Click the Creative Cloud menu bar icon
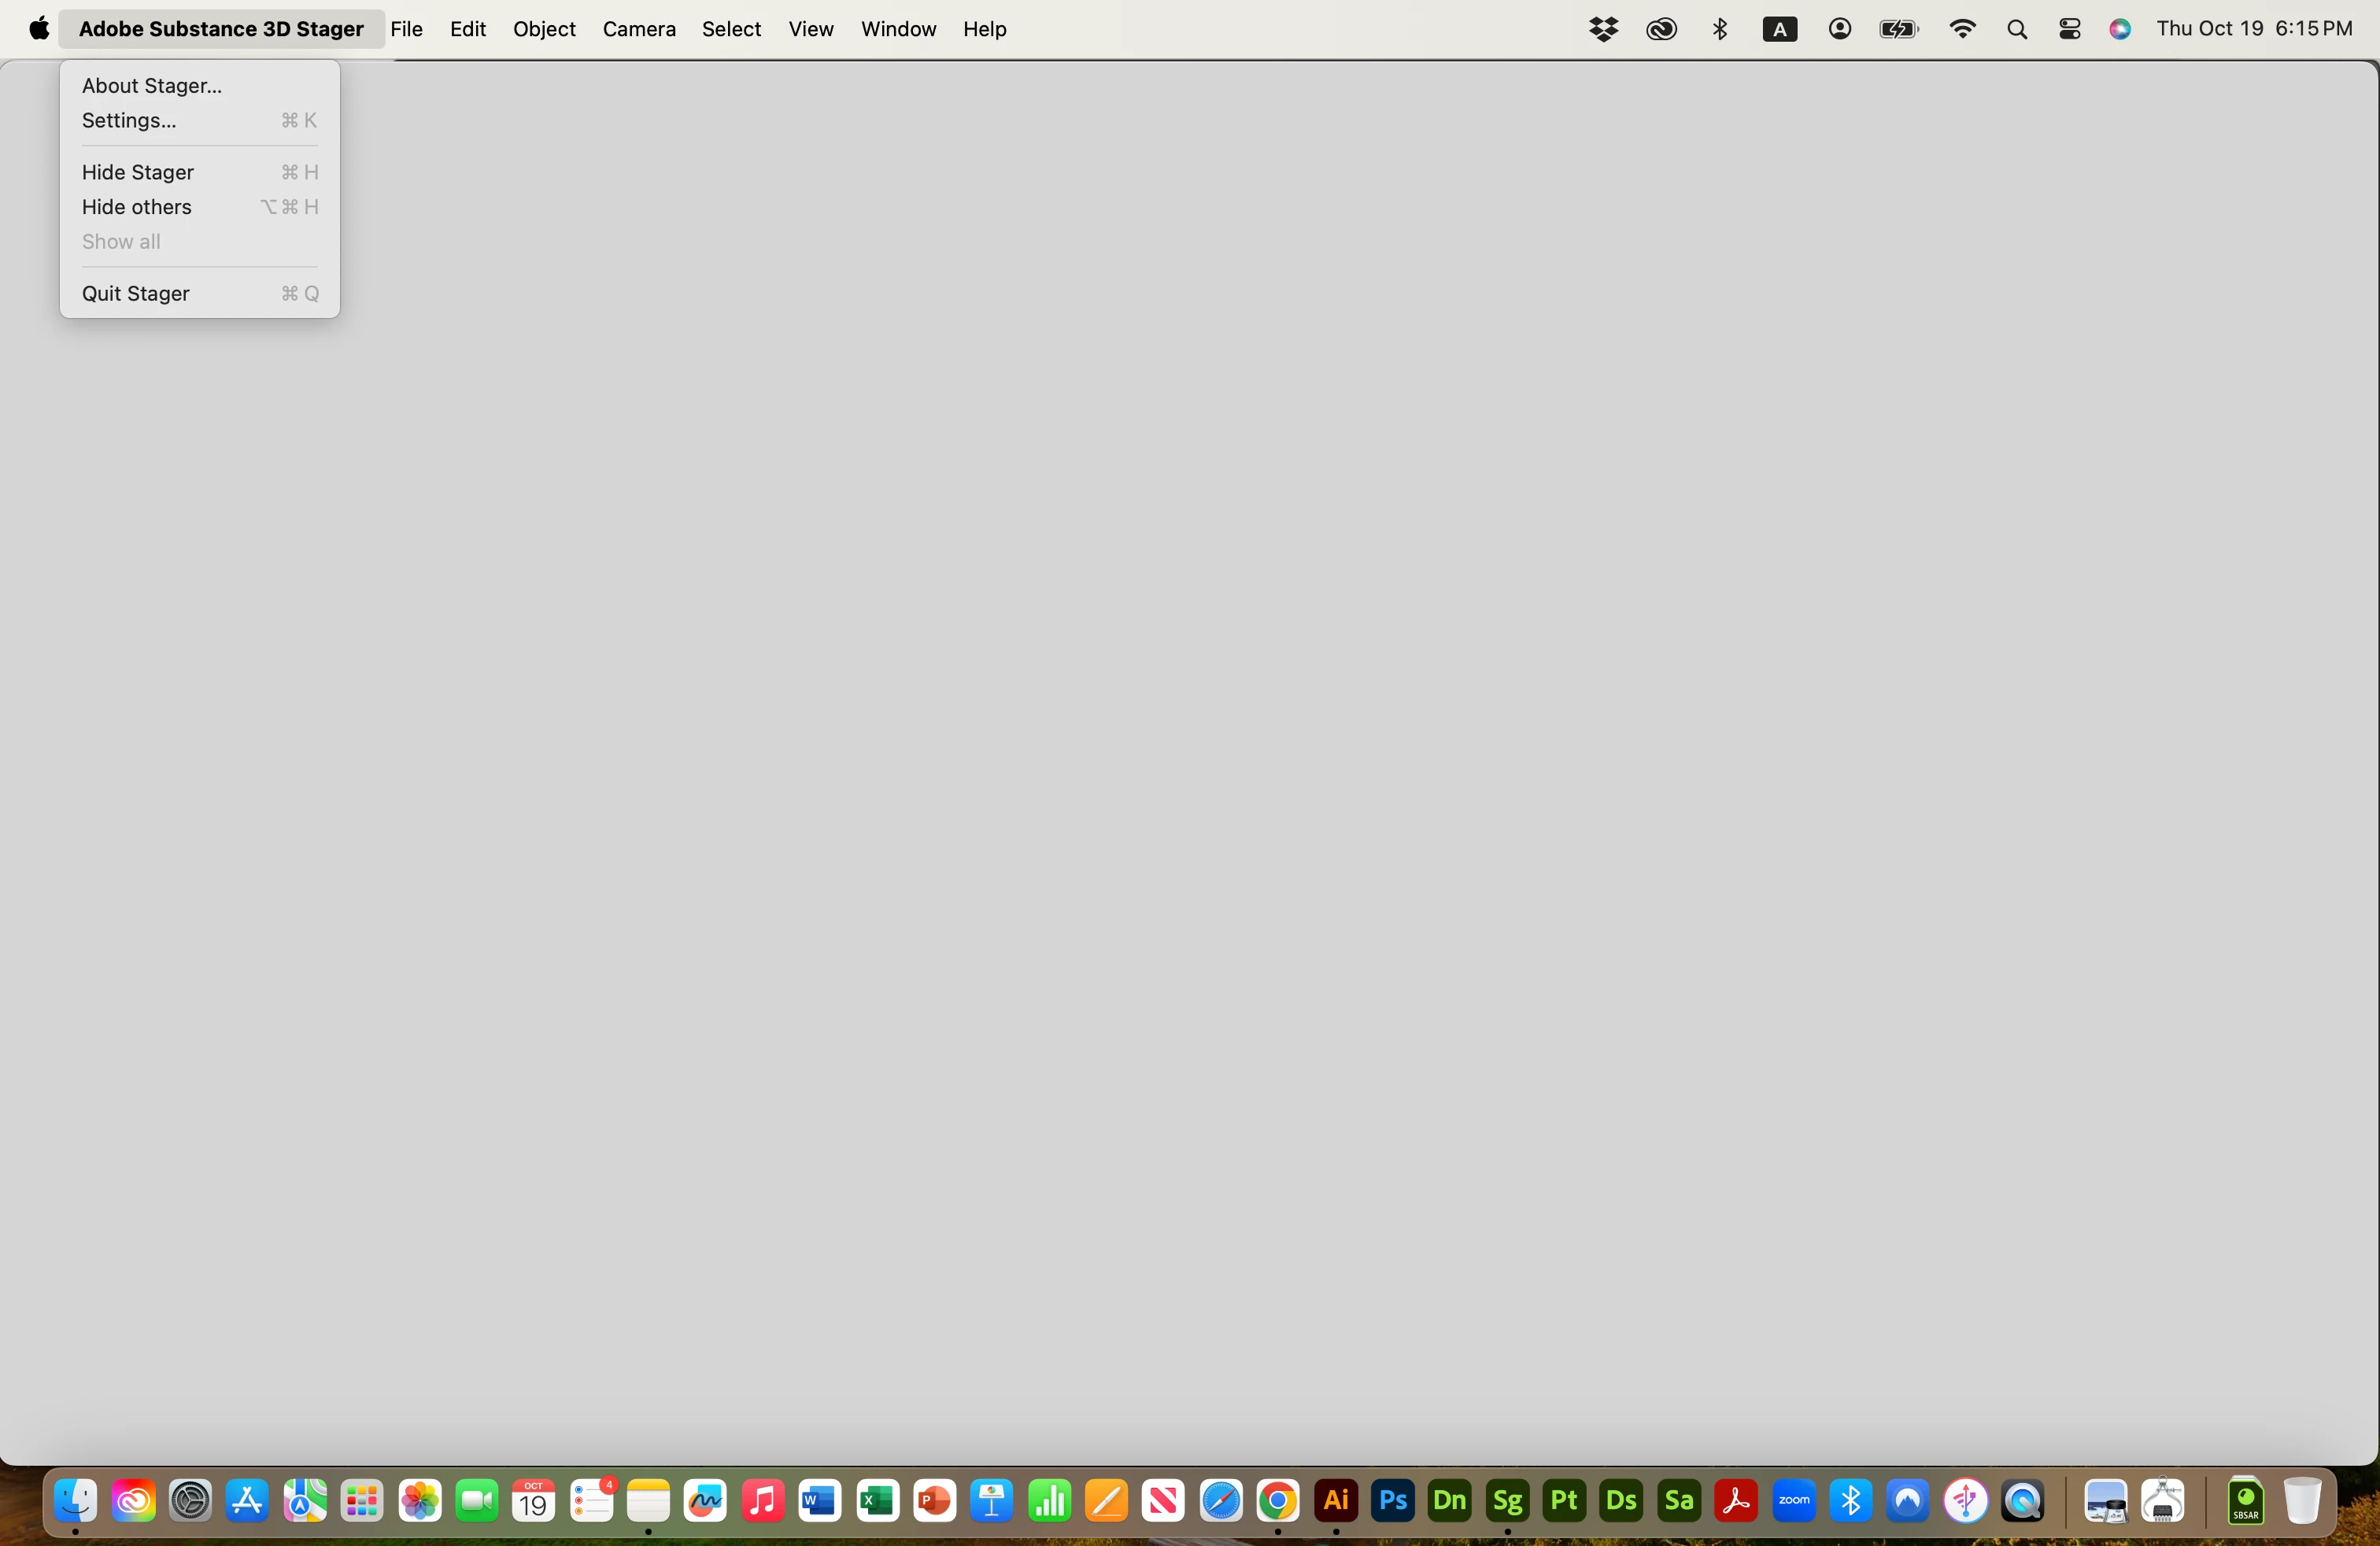This screenshot has width=2380, height=1546. 1661,29
